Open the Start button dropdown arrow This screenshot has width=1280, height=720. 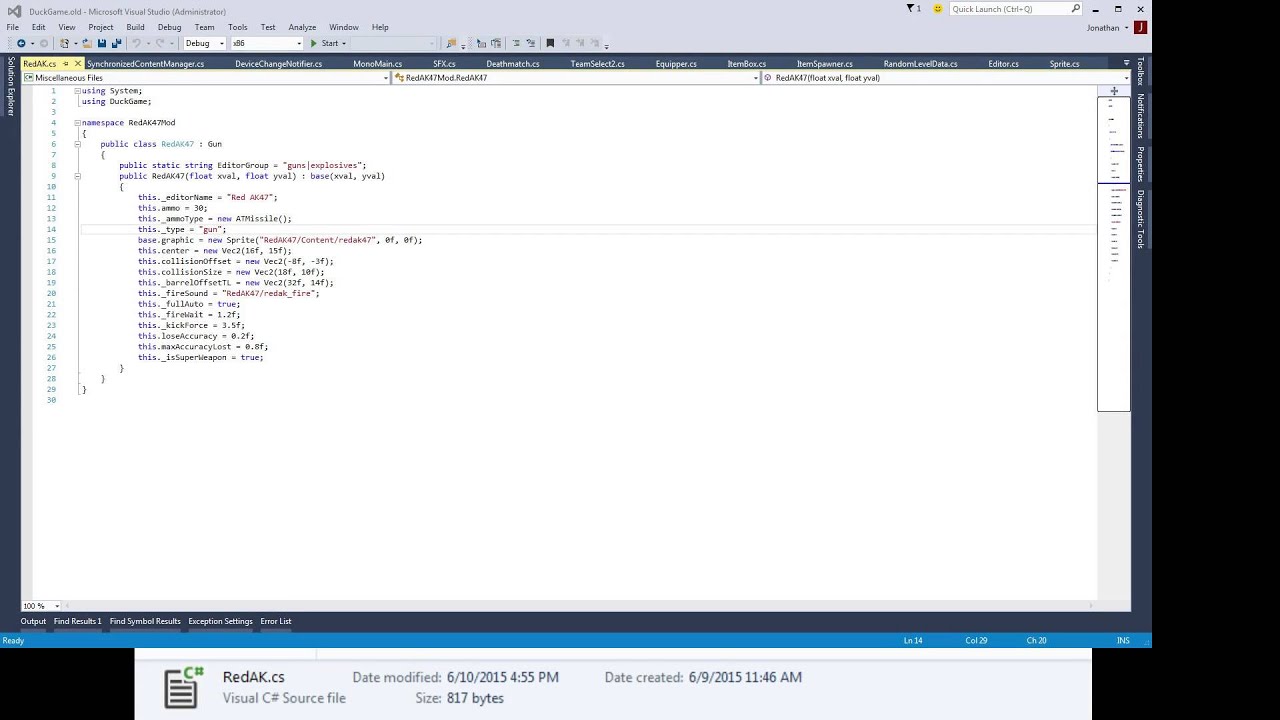click(344, 43)
